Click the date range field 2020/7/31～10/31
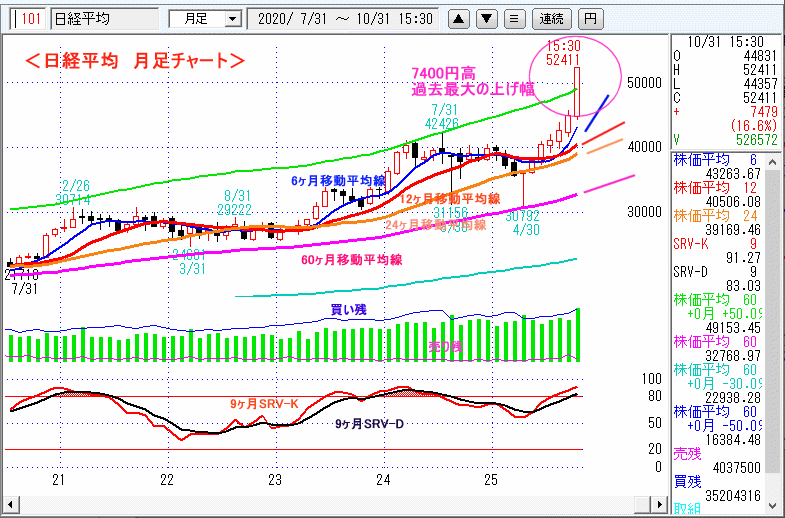The image size is (785, 518). [343, 19]
